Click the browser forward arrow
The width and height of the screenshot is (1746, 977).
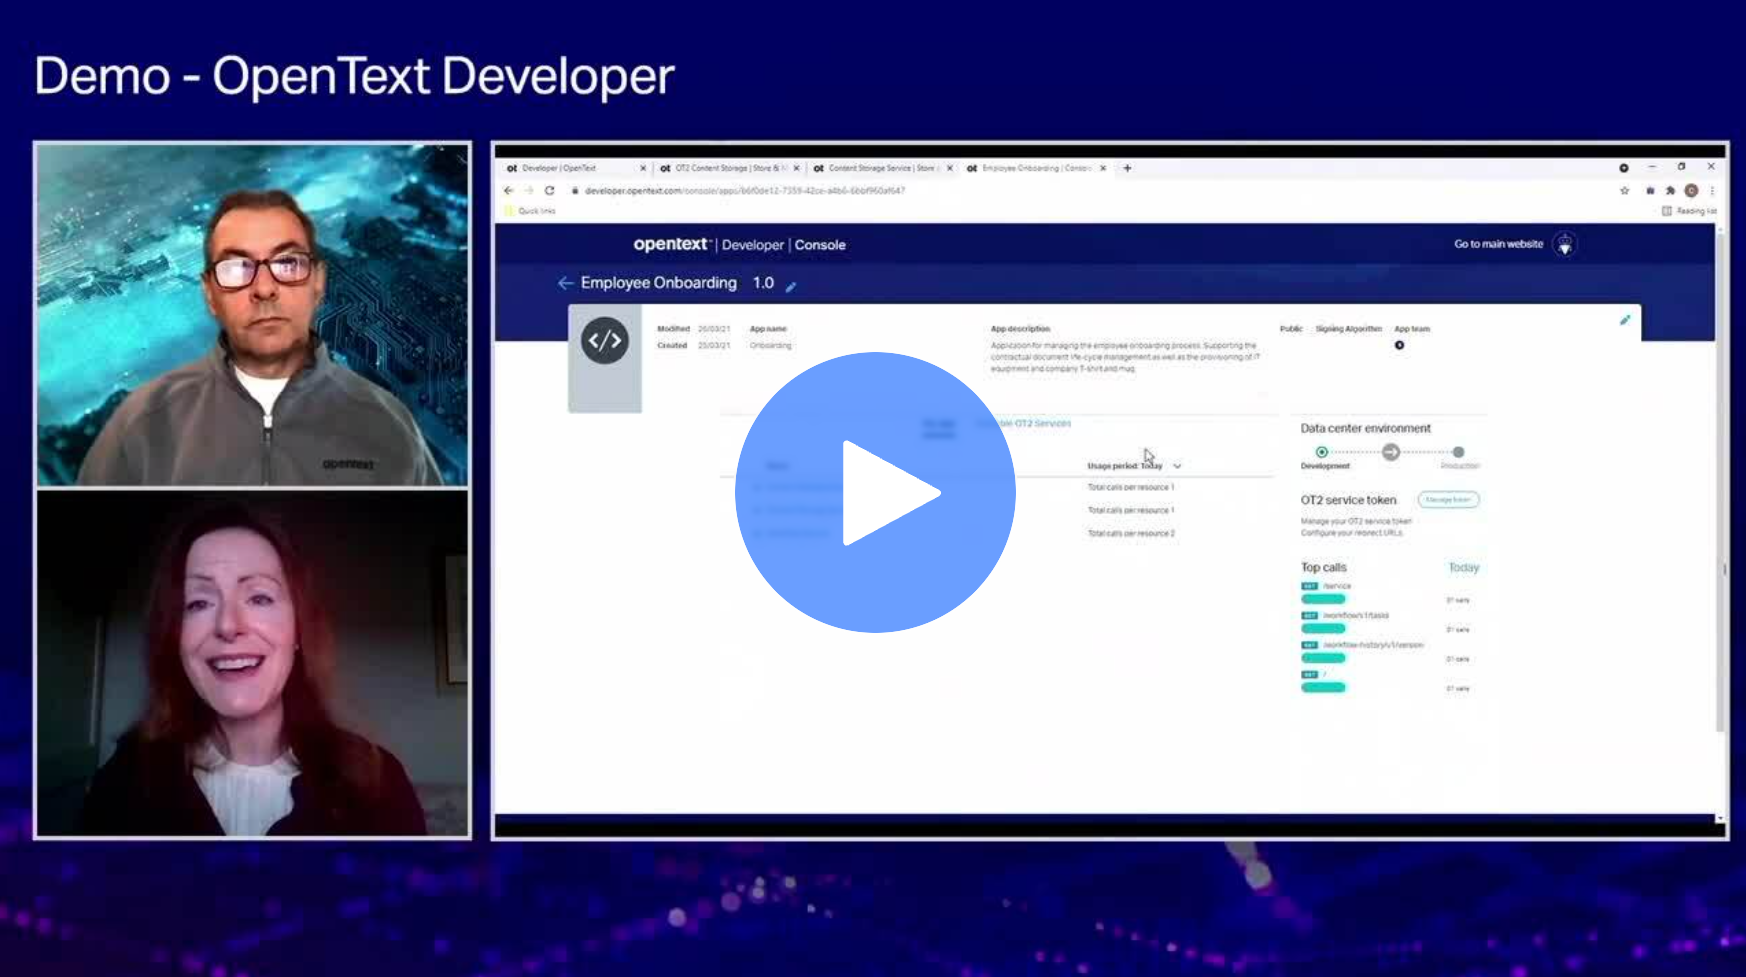tap(528, 190)
